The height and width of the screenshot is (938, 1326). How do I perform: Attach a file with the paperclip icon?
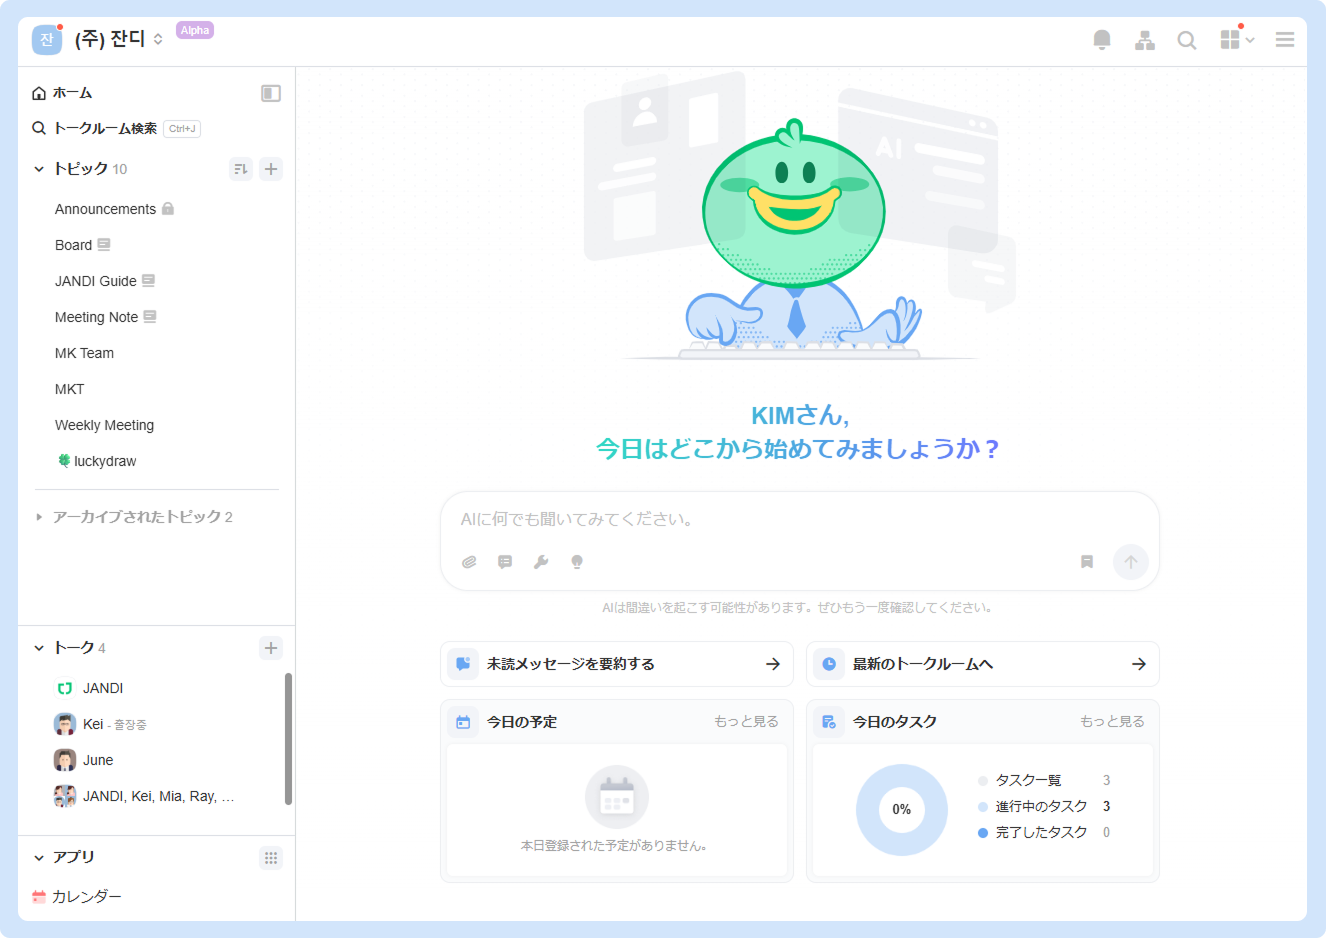469,562
